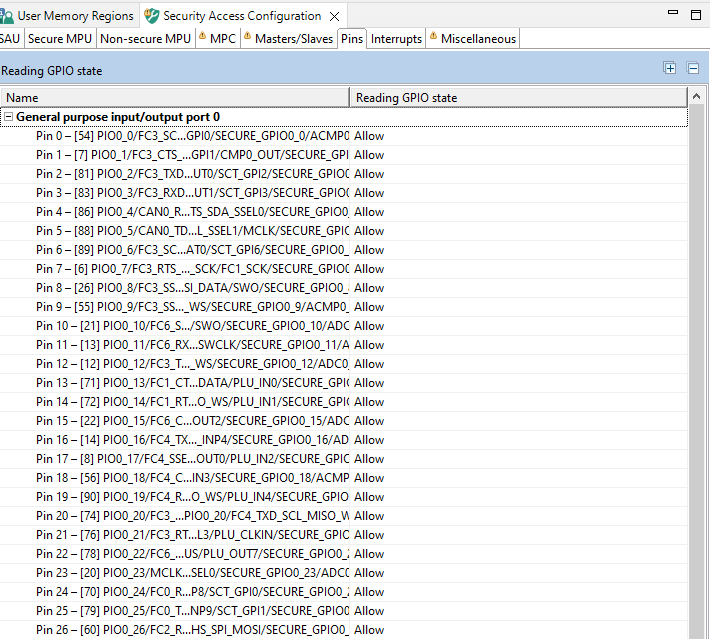Close the Security Access Configuration tab
The height and width of the screenshot is (639, 710).
335,16
